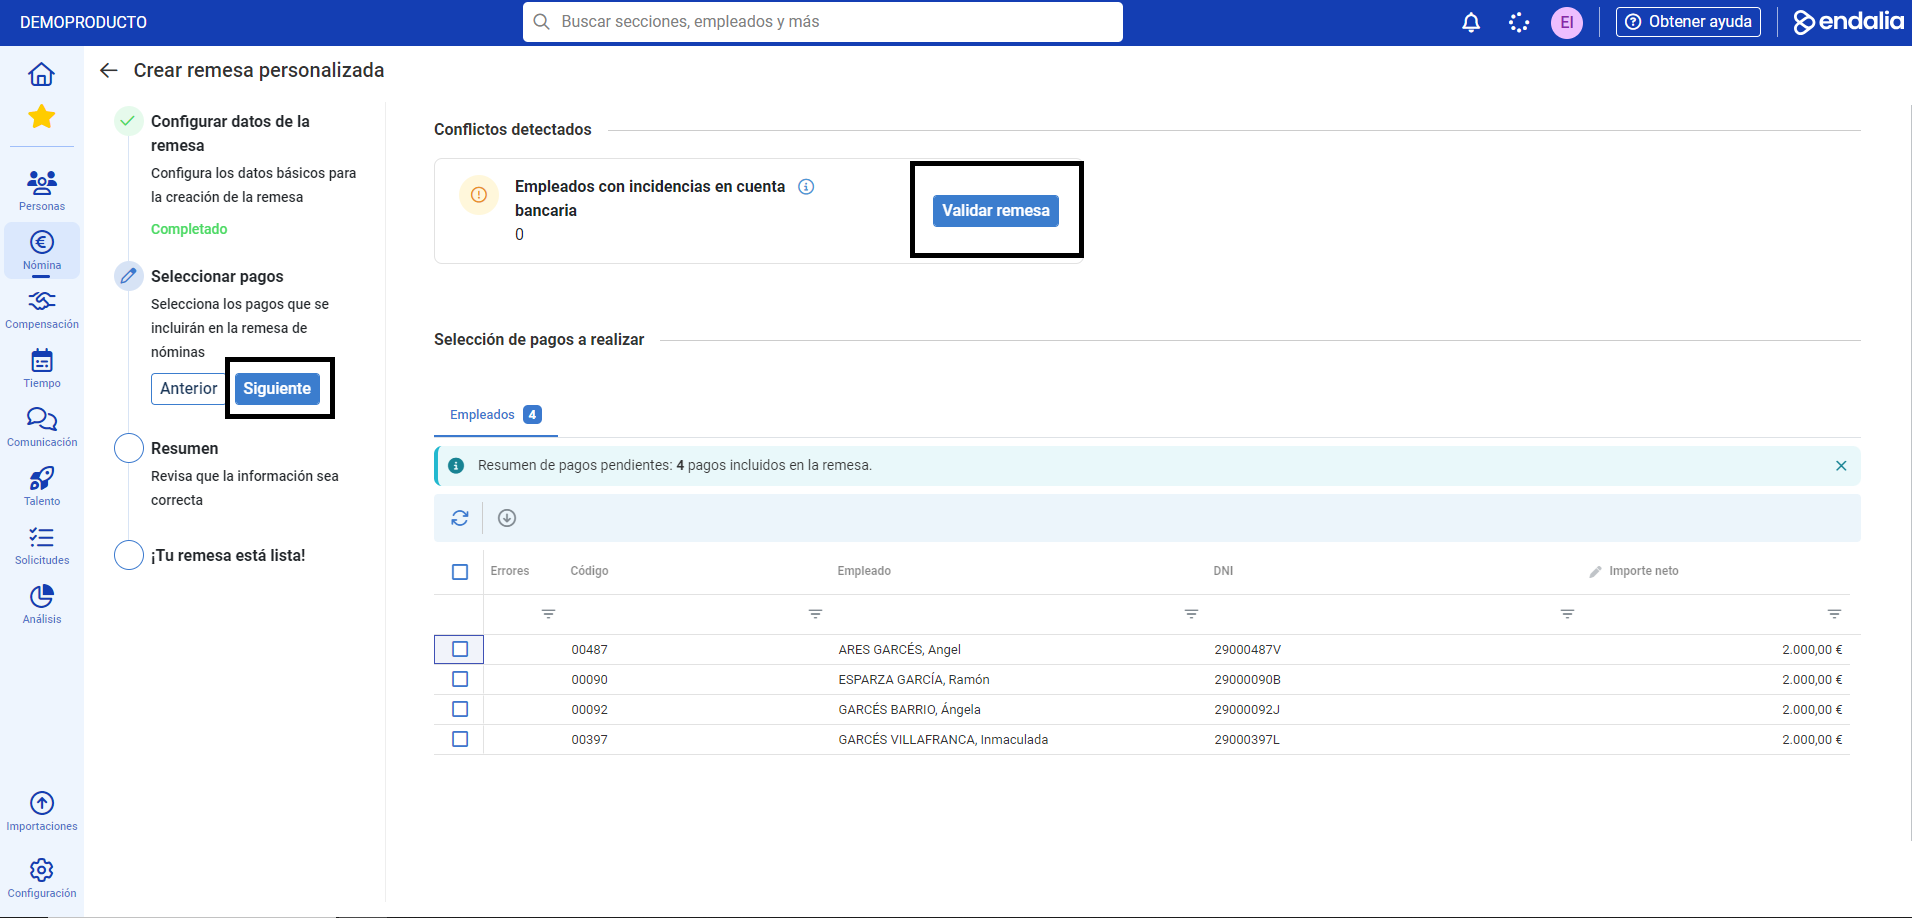Open the Empleado column filter
1912x918 pixels.
(x=1191, y=614)
